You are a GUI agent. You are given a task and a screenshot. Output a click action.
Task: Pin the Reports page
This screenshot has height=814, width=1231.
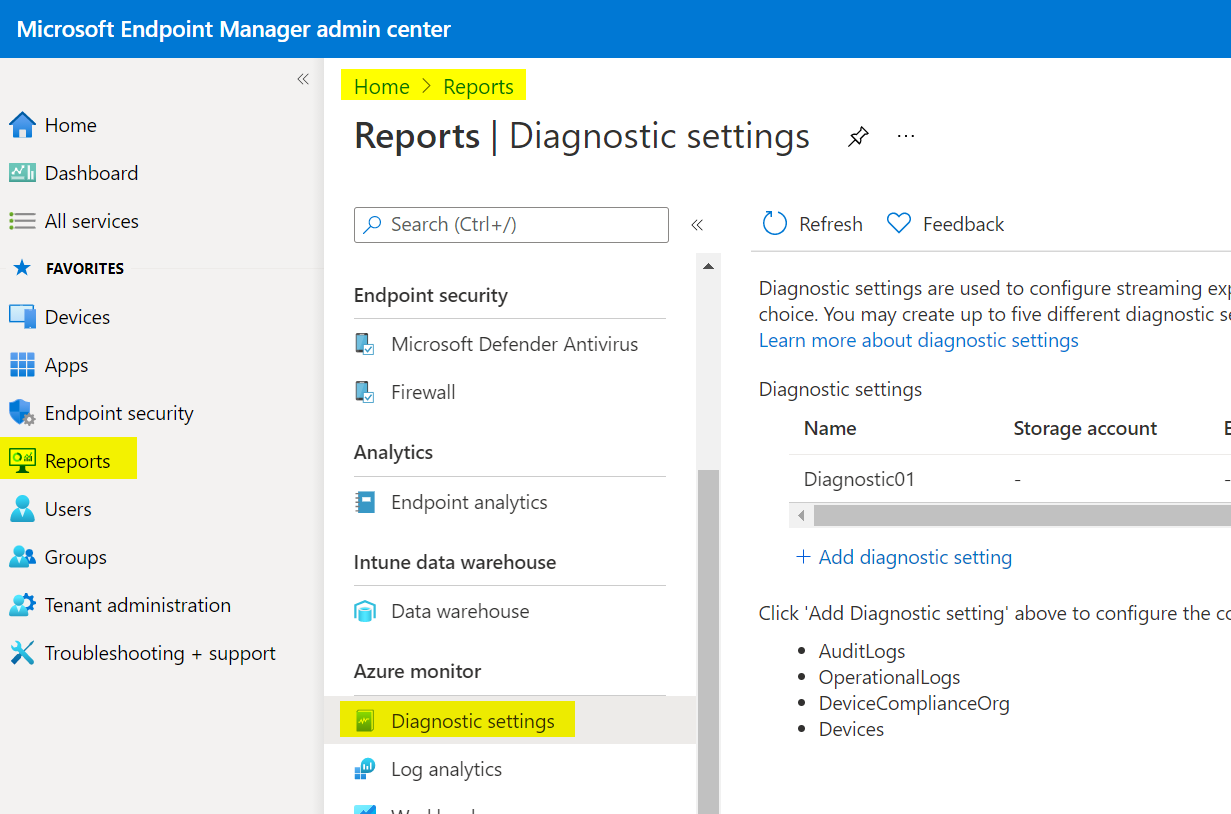click(857, 136)
